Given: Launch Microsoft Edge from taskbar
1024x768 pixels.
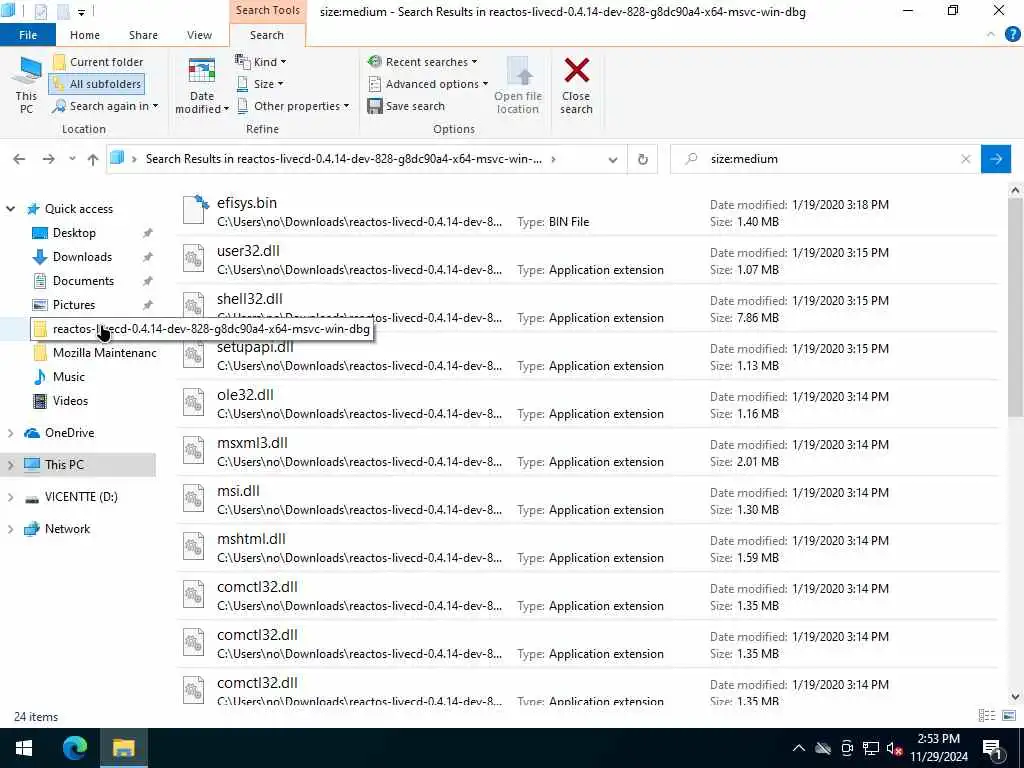Looking at the screenshot, I should click(74, 748).
